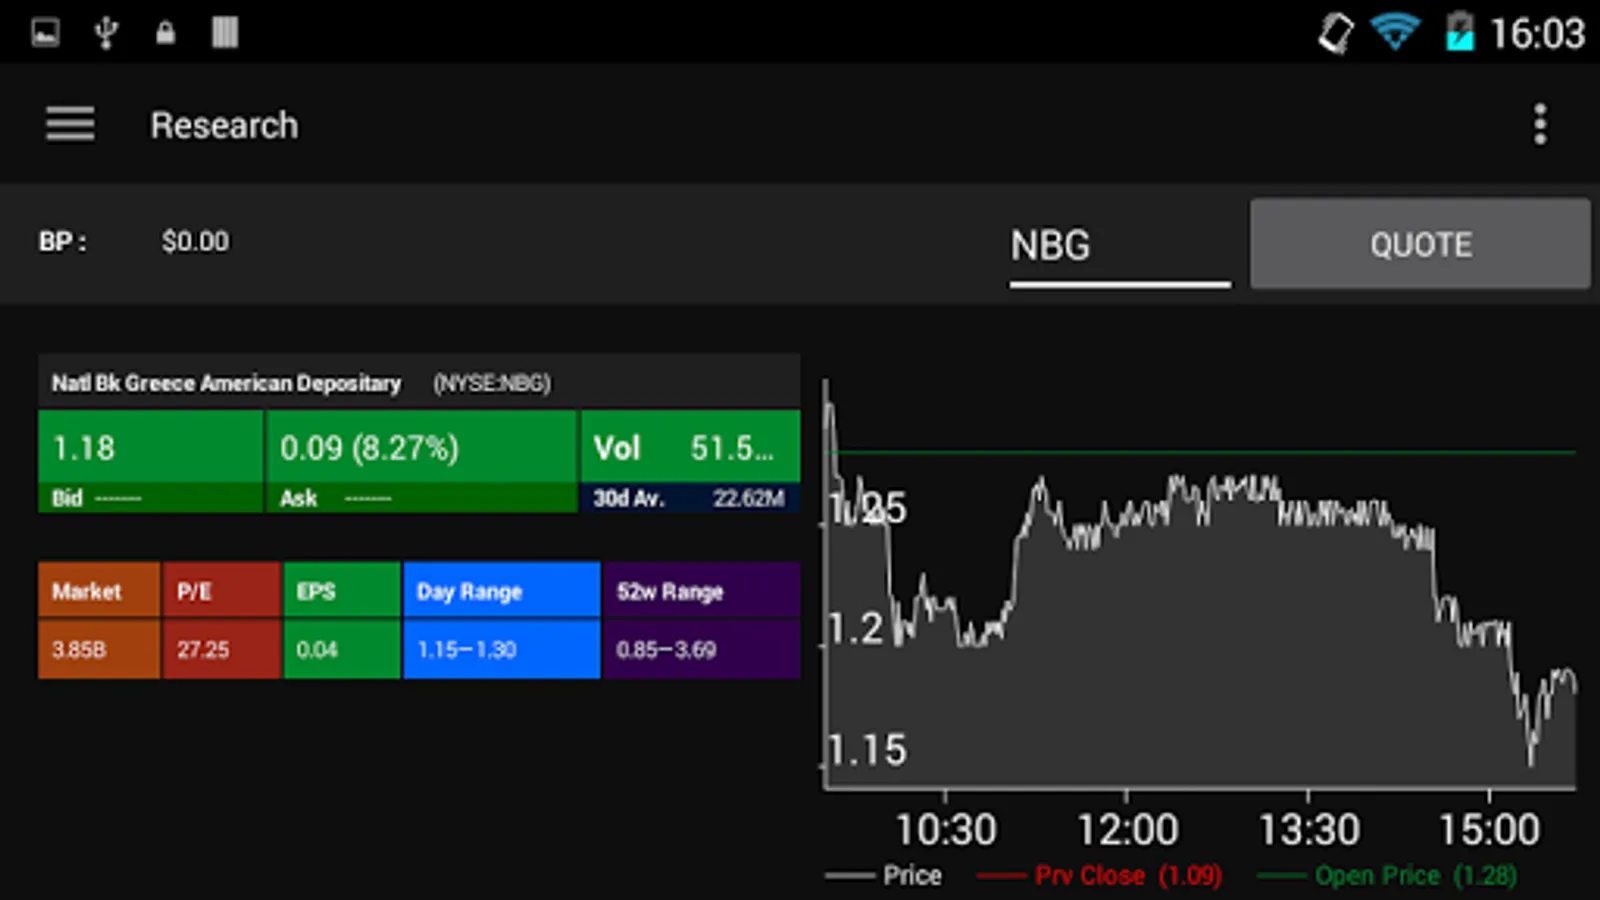Click the QUOTE button
Screen dimensions: 1600x900
pyautogui.click(x=1420, y=244)
